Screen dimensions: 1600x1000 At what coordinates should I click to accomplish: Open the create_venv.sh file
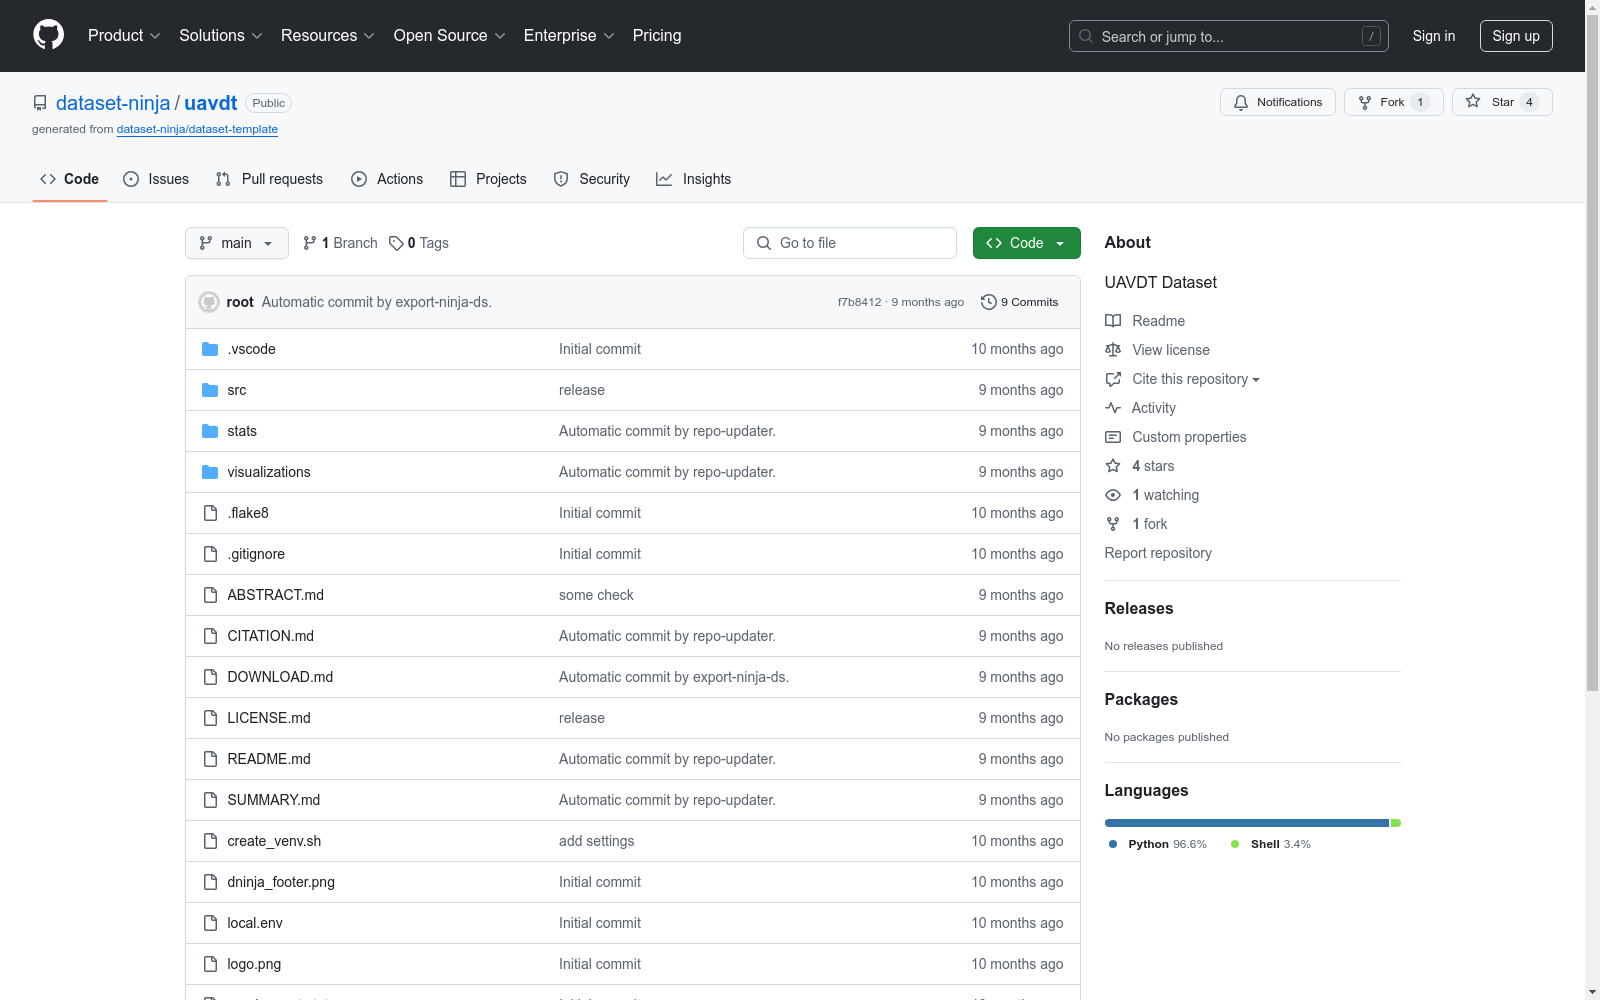(274, 841)
